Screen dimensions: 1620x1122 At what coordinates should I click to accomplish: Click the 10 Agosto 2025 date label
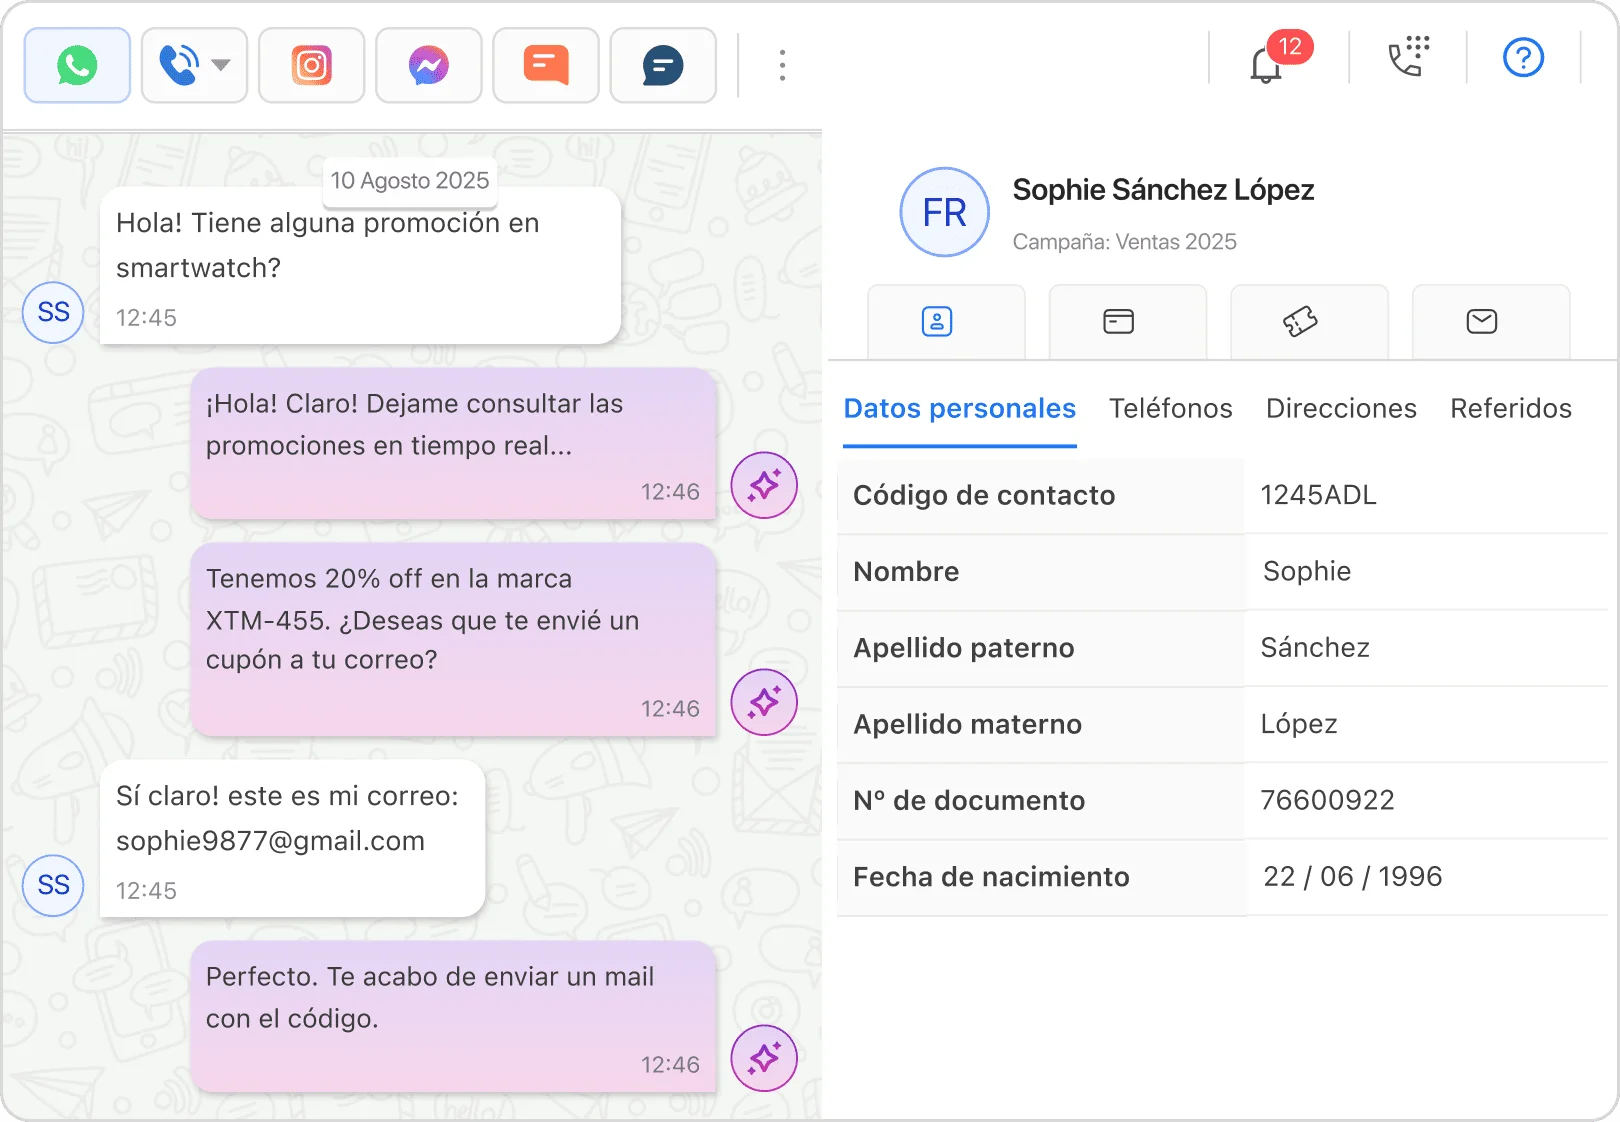pyautogui.click(x=410, y=180)
